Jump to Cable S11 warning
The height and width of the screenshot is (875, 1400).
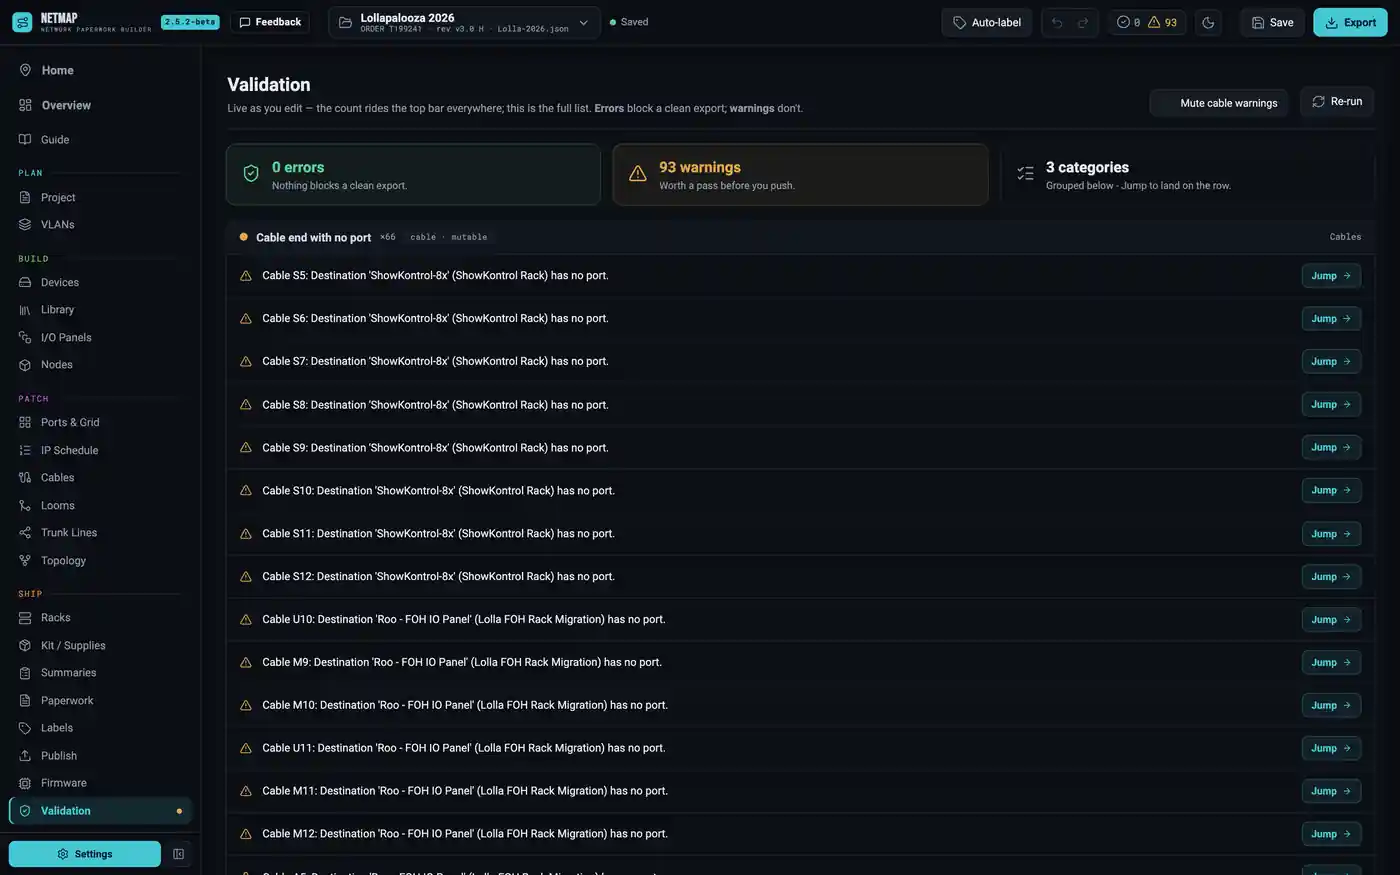click(x=1331, y=533)
